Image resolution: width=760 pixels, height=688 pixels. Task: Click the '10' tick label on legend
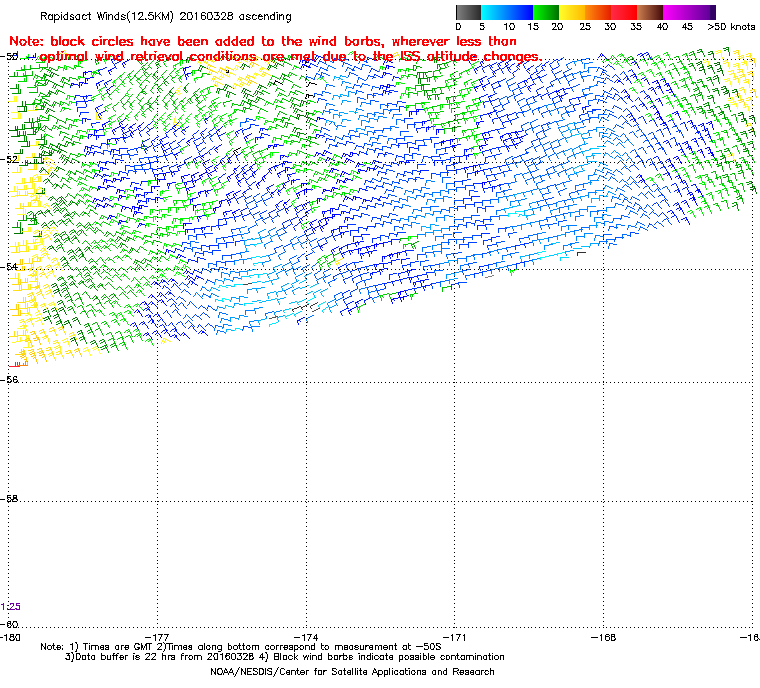(508, 27)
